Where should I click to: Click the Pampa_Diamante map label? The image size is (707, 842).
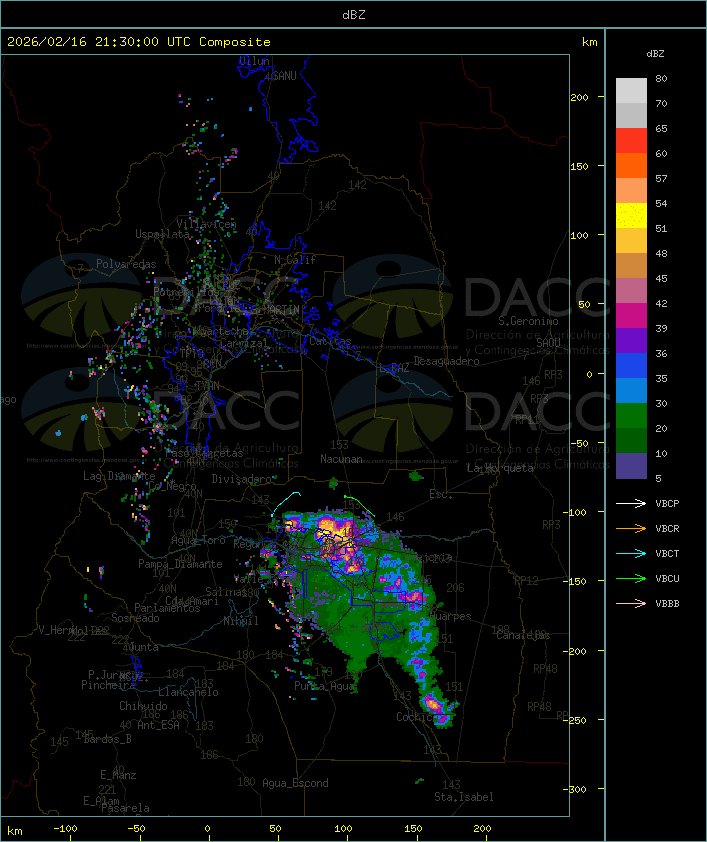click(180, 564)
